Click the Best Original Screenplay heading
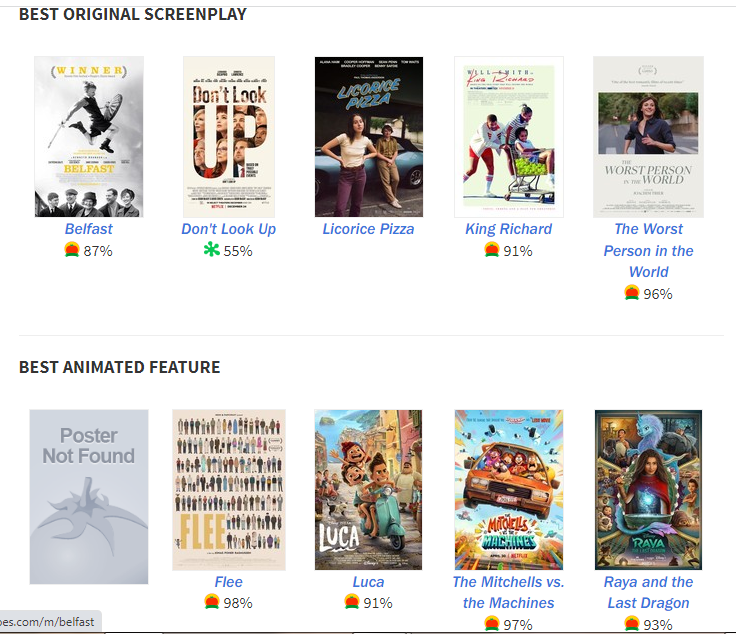The width and height of the screenshot is (736, 634). [x=133, y=14]
